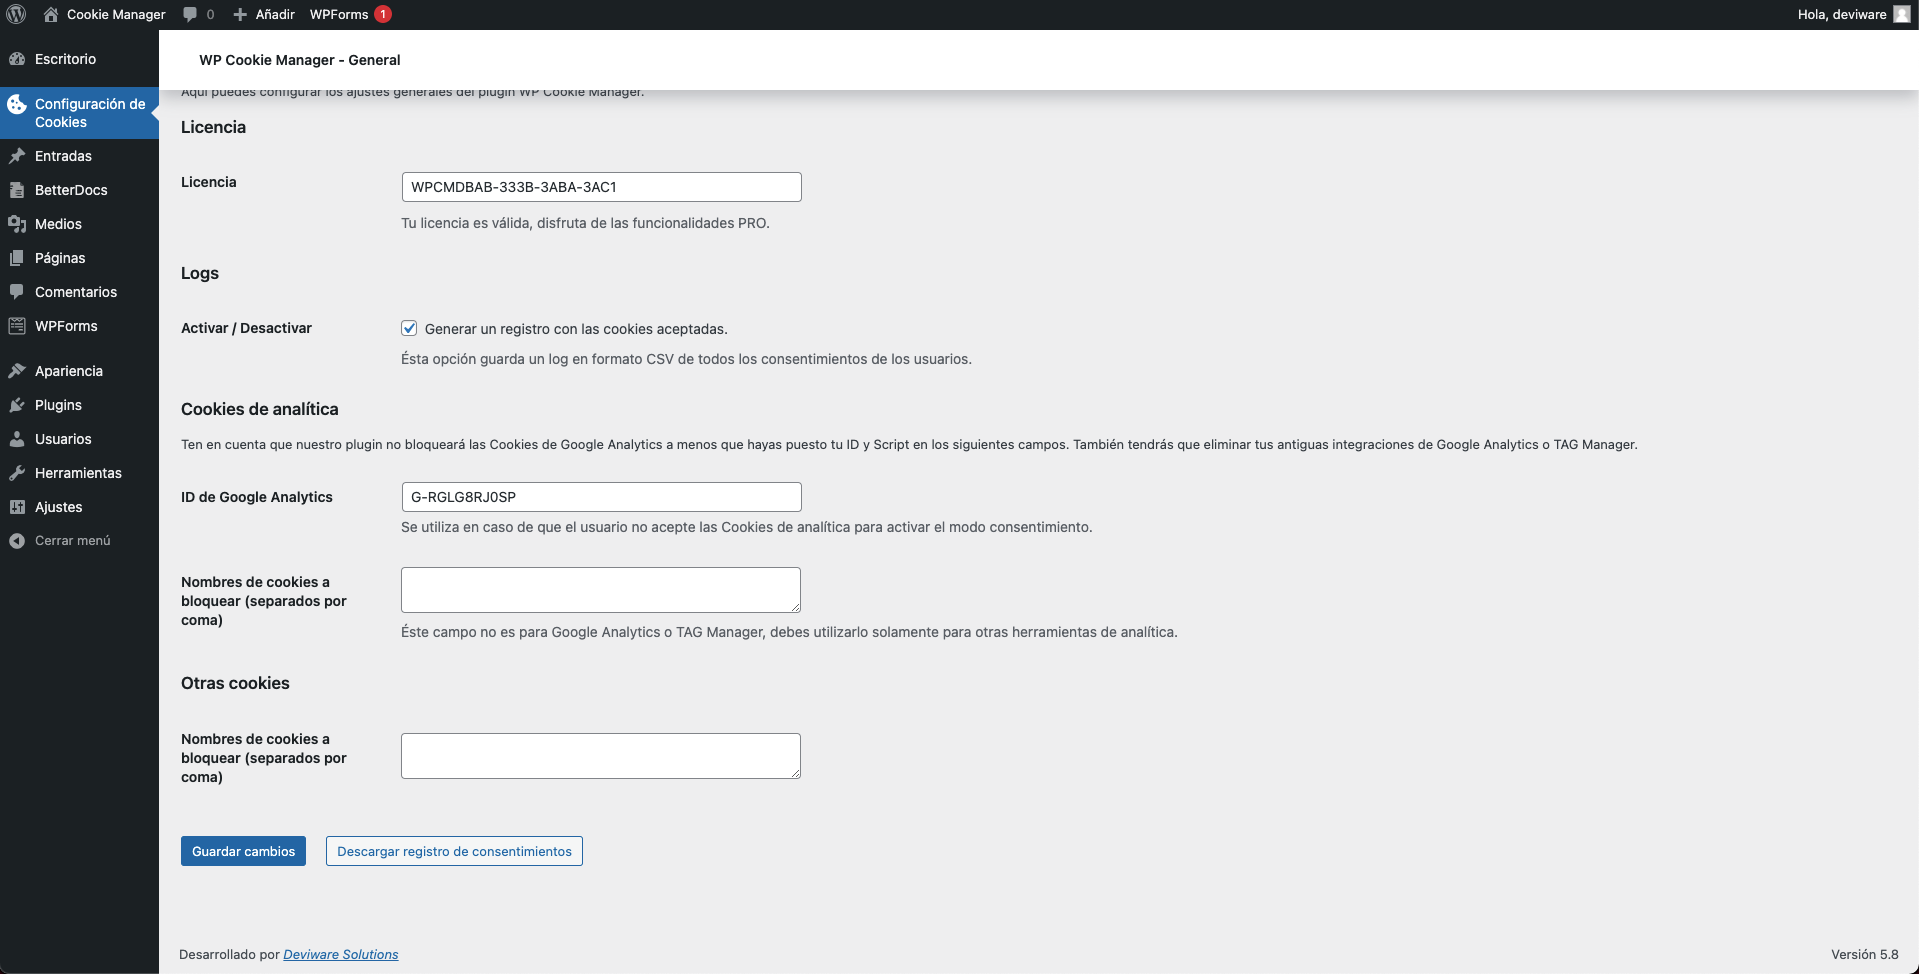Open the Deviware Solutions link
Screen dimensions: 1919x974
click(341, 955)
